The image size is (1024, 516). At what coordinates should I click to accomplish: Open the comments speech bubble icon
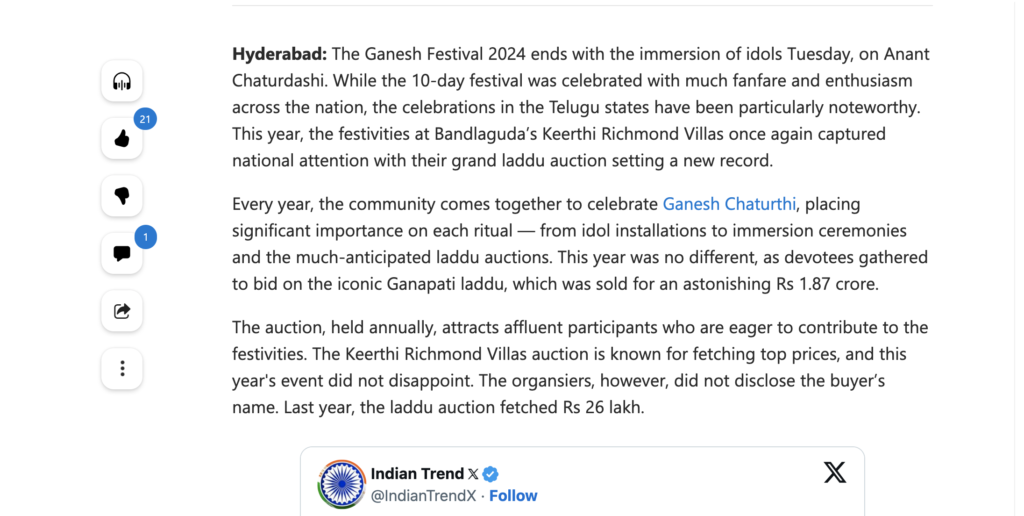[122, 254]
